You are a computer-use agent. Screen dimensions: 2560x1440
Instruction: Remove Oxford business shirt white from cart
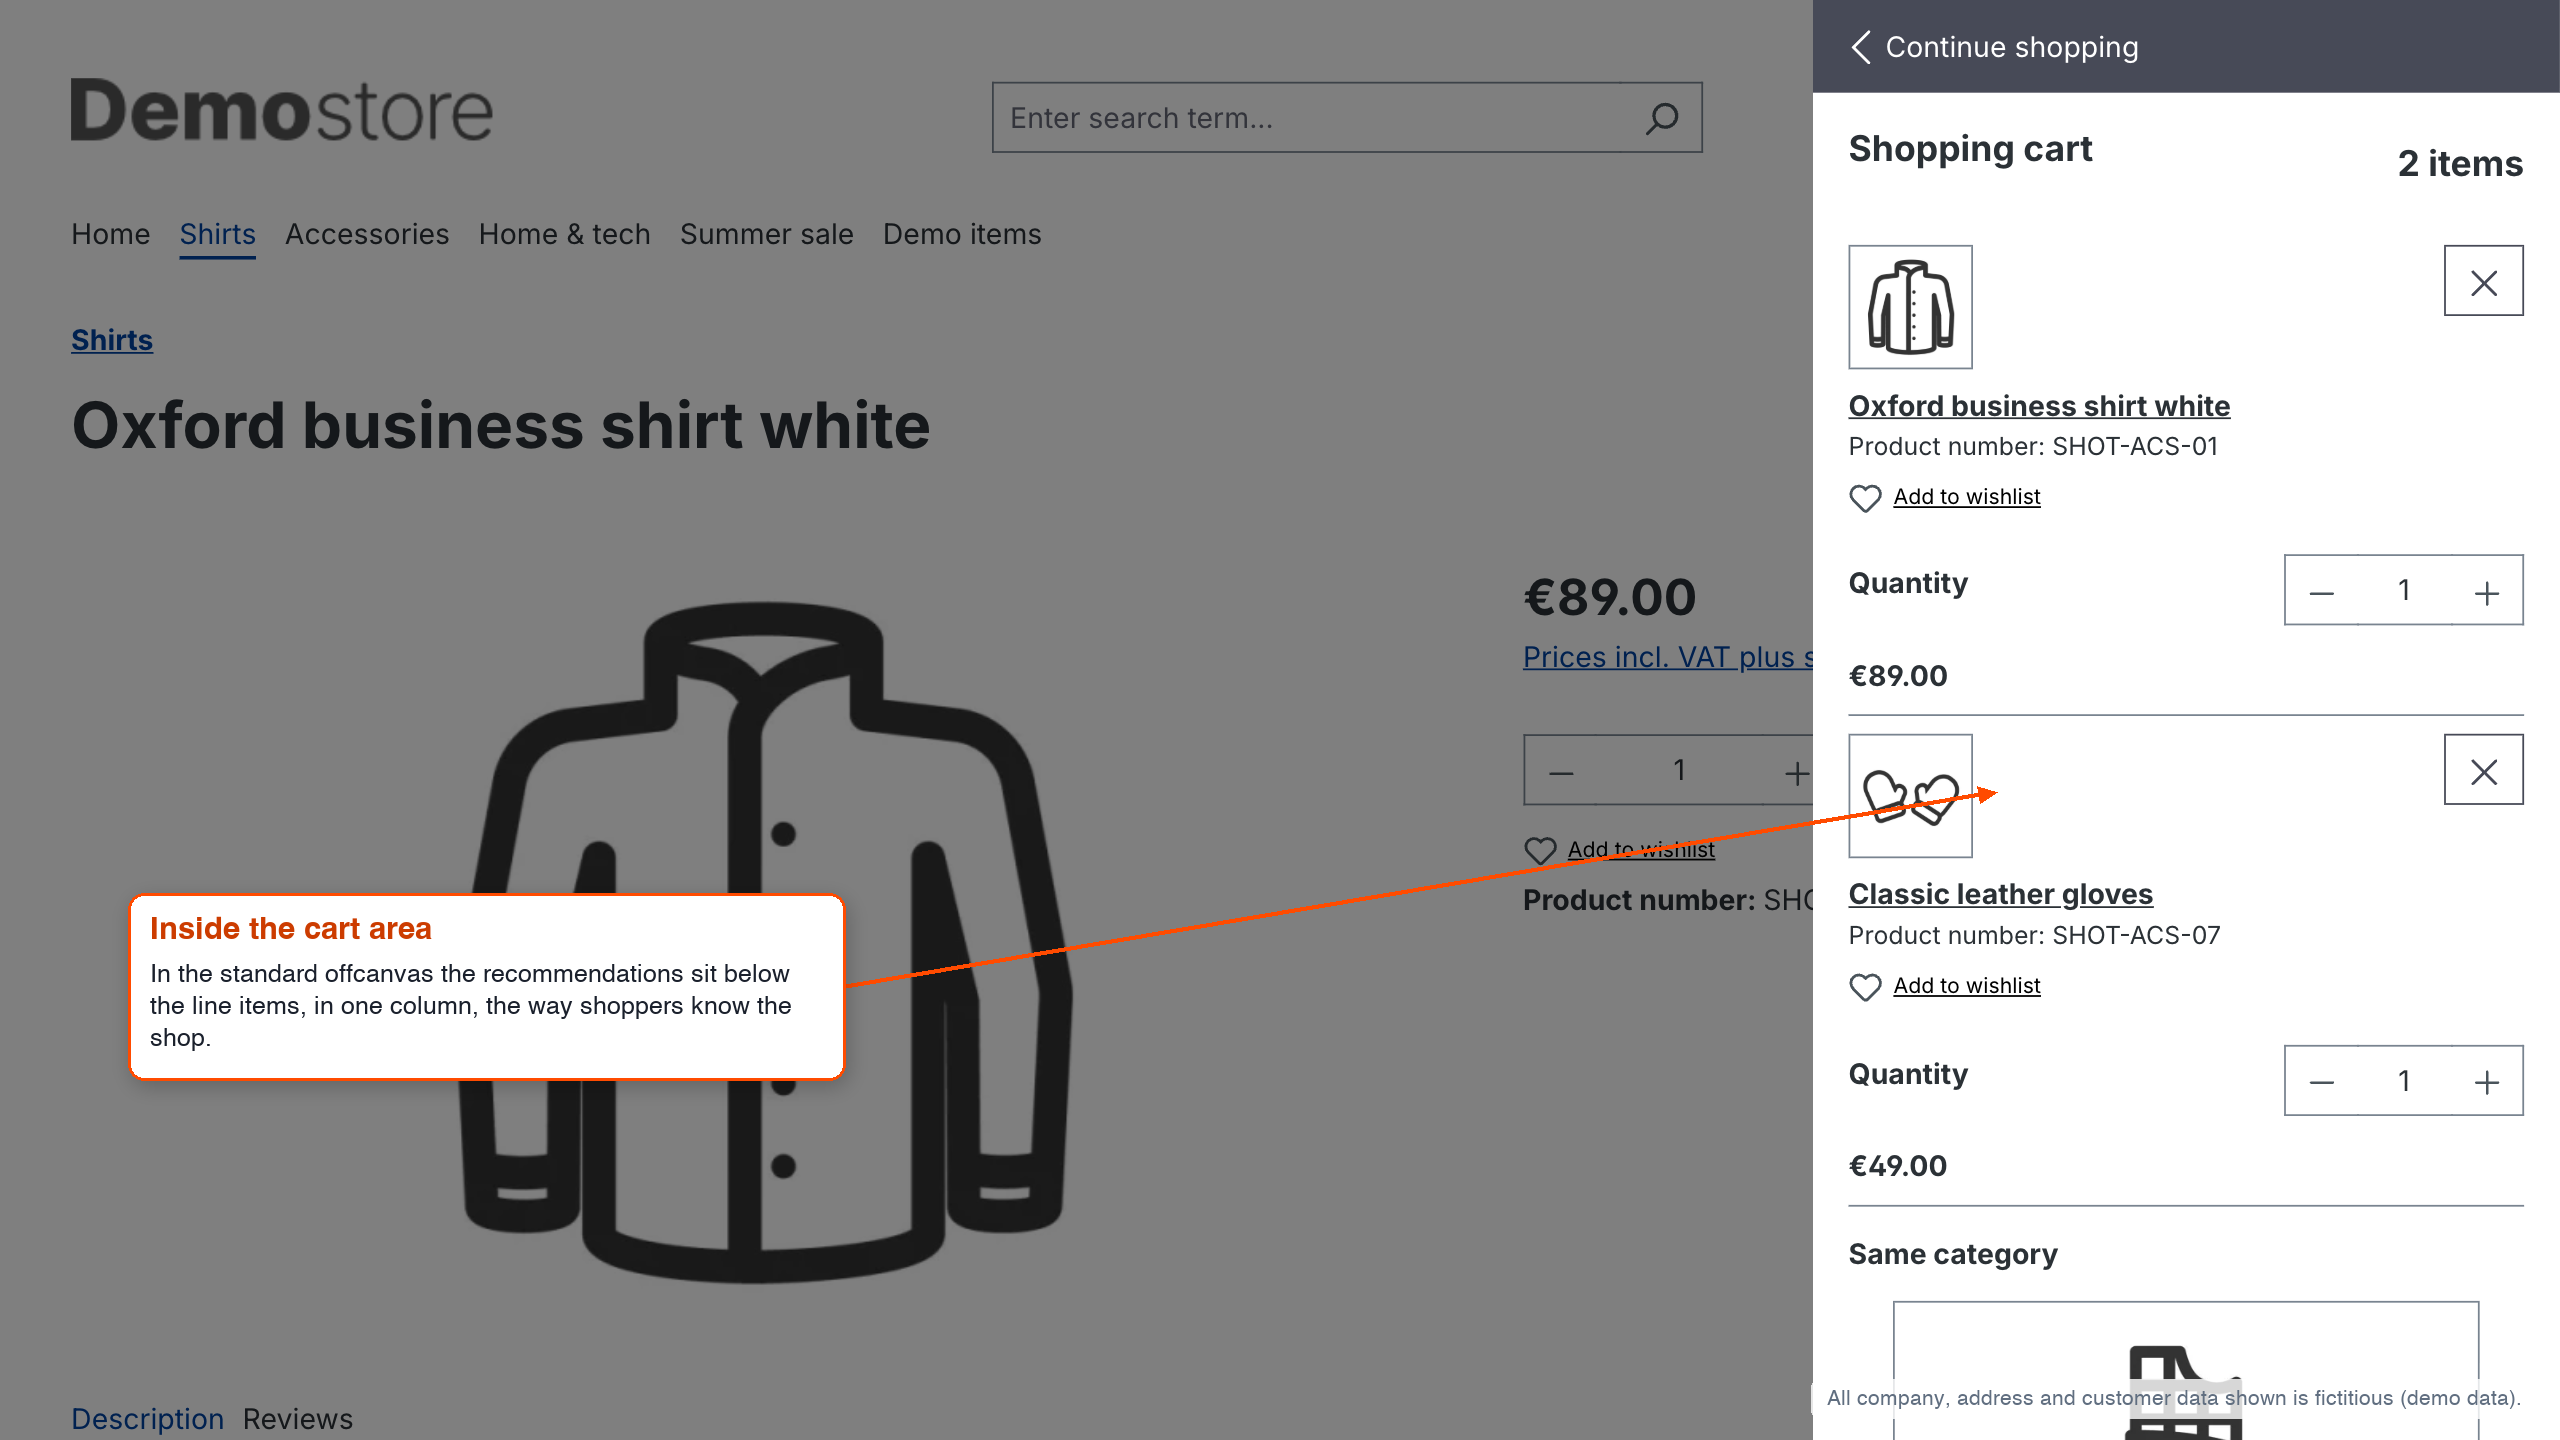pos(2484,281)
